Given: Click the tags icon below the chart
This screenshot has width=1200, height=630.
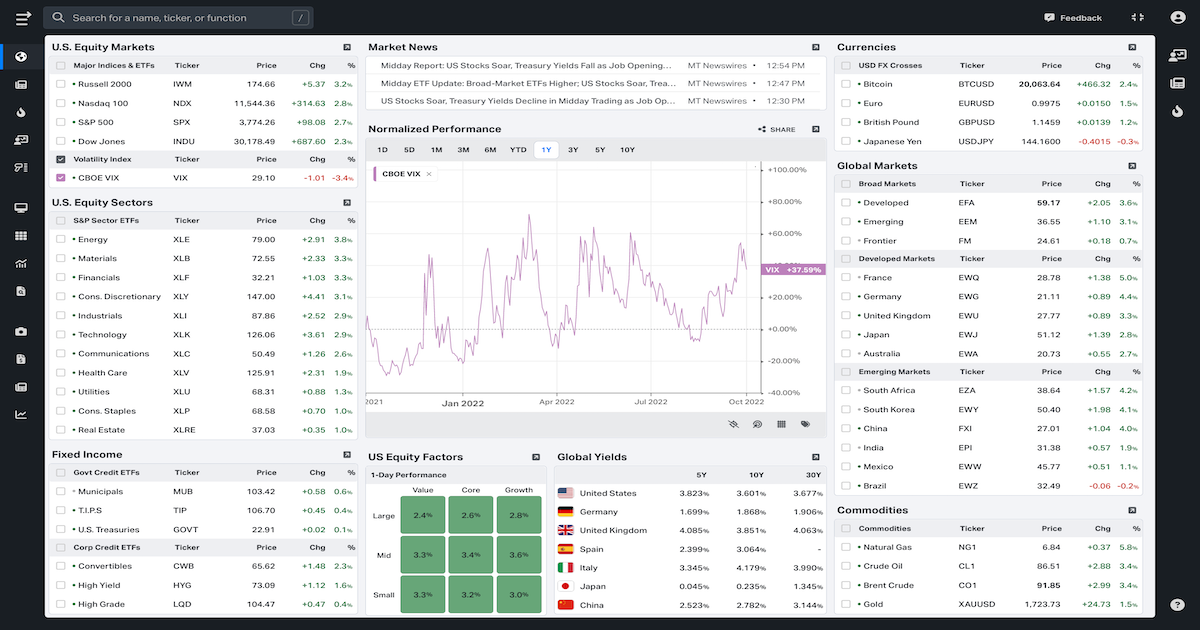Looking at the screenshot, I should pos(805,424).
